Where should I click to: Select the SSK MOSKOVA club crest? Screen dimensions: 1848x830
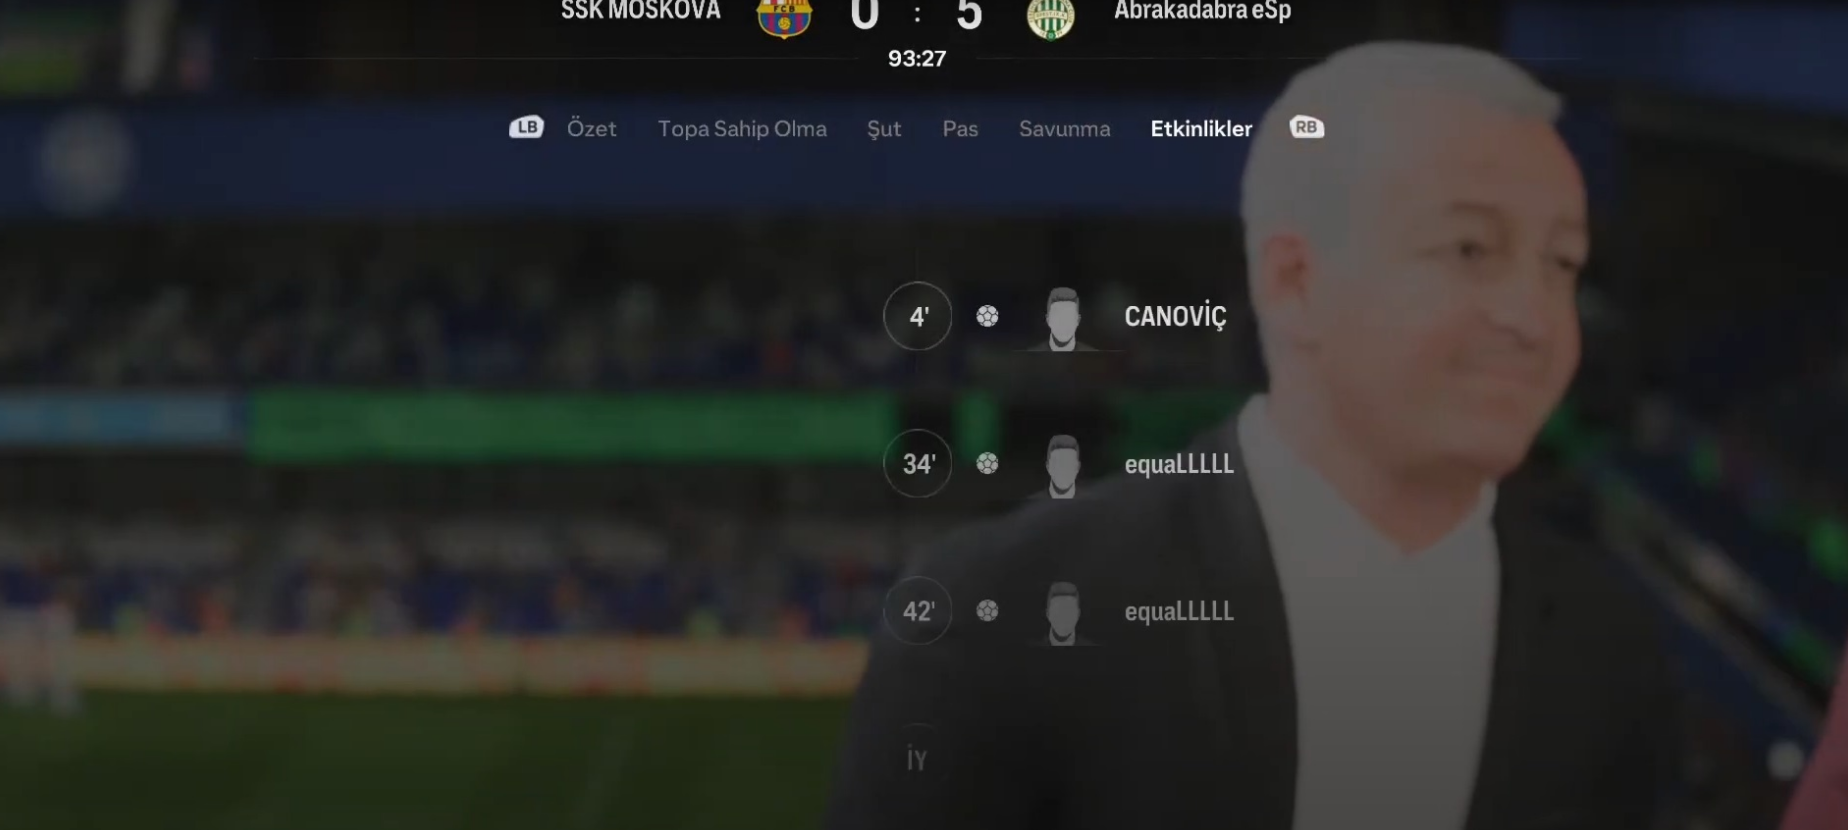(784, 17)
